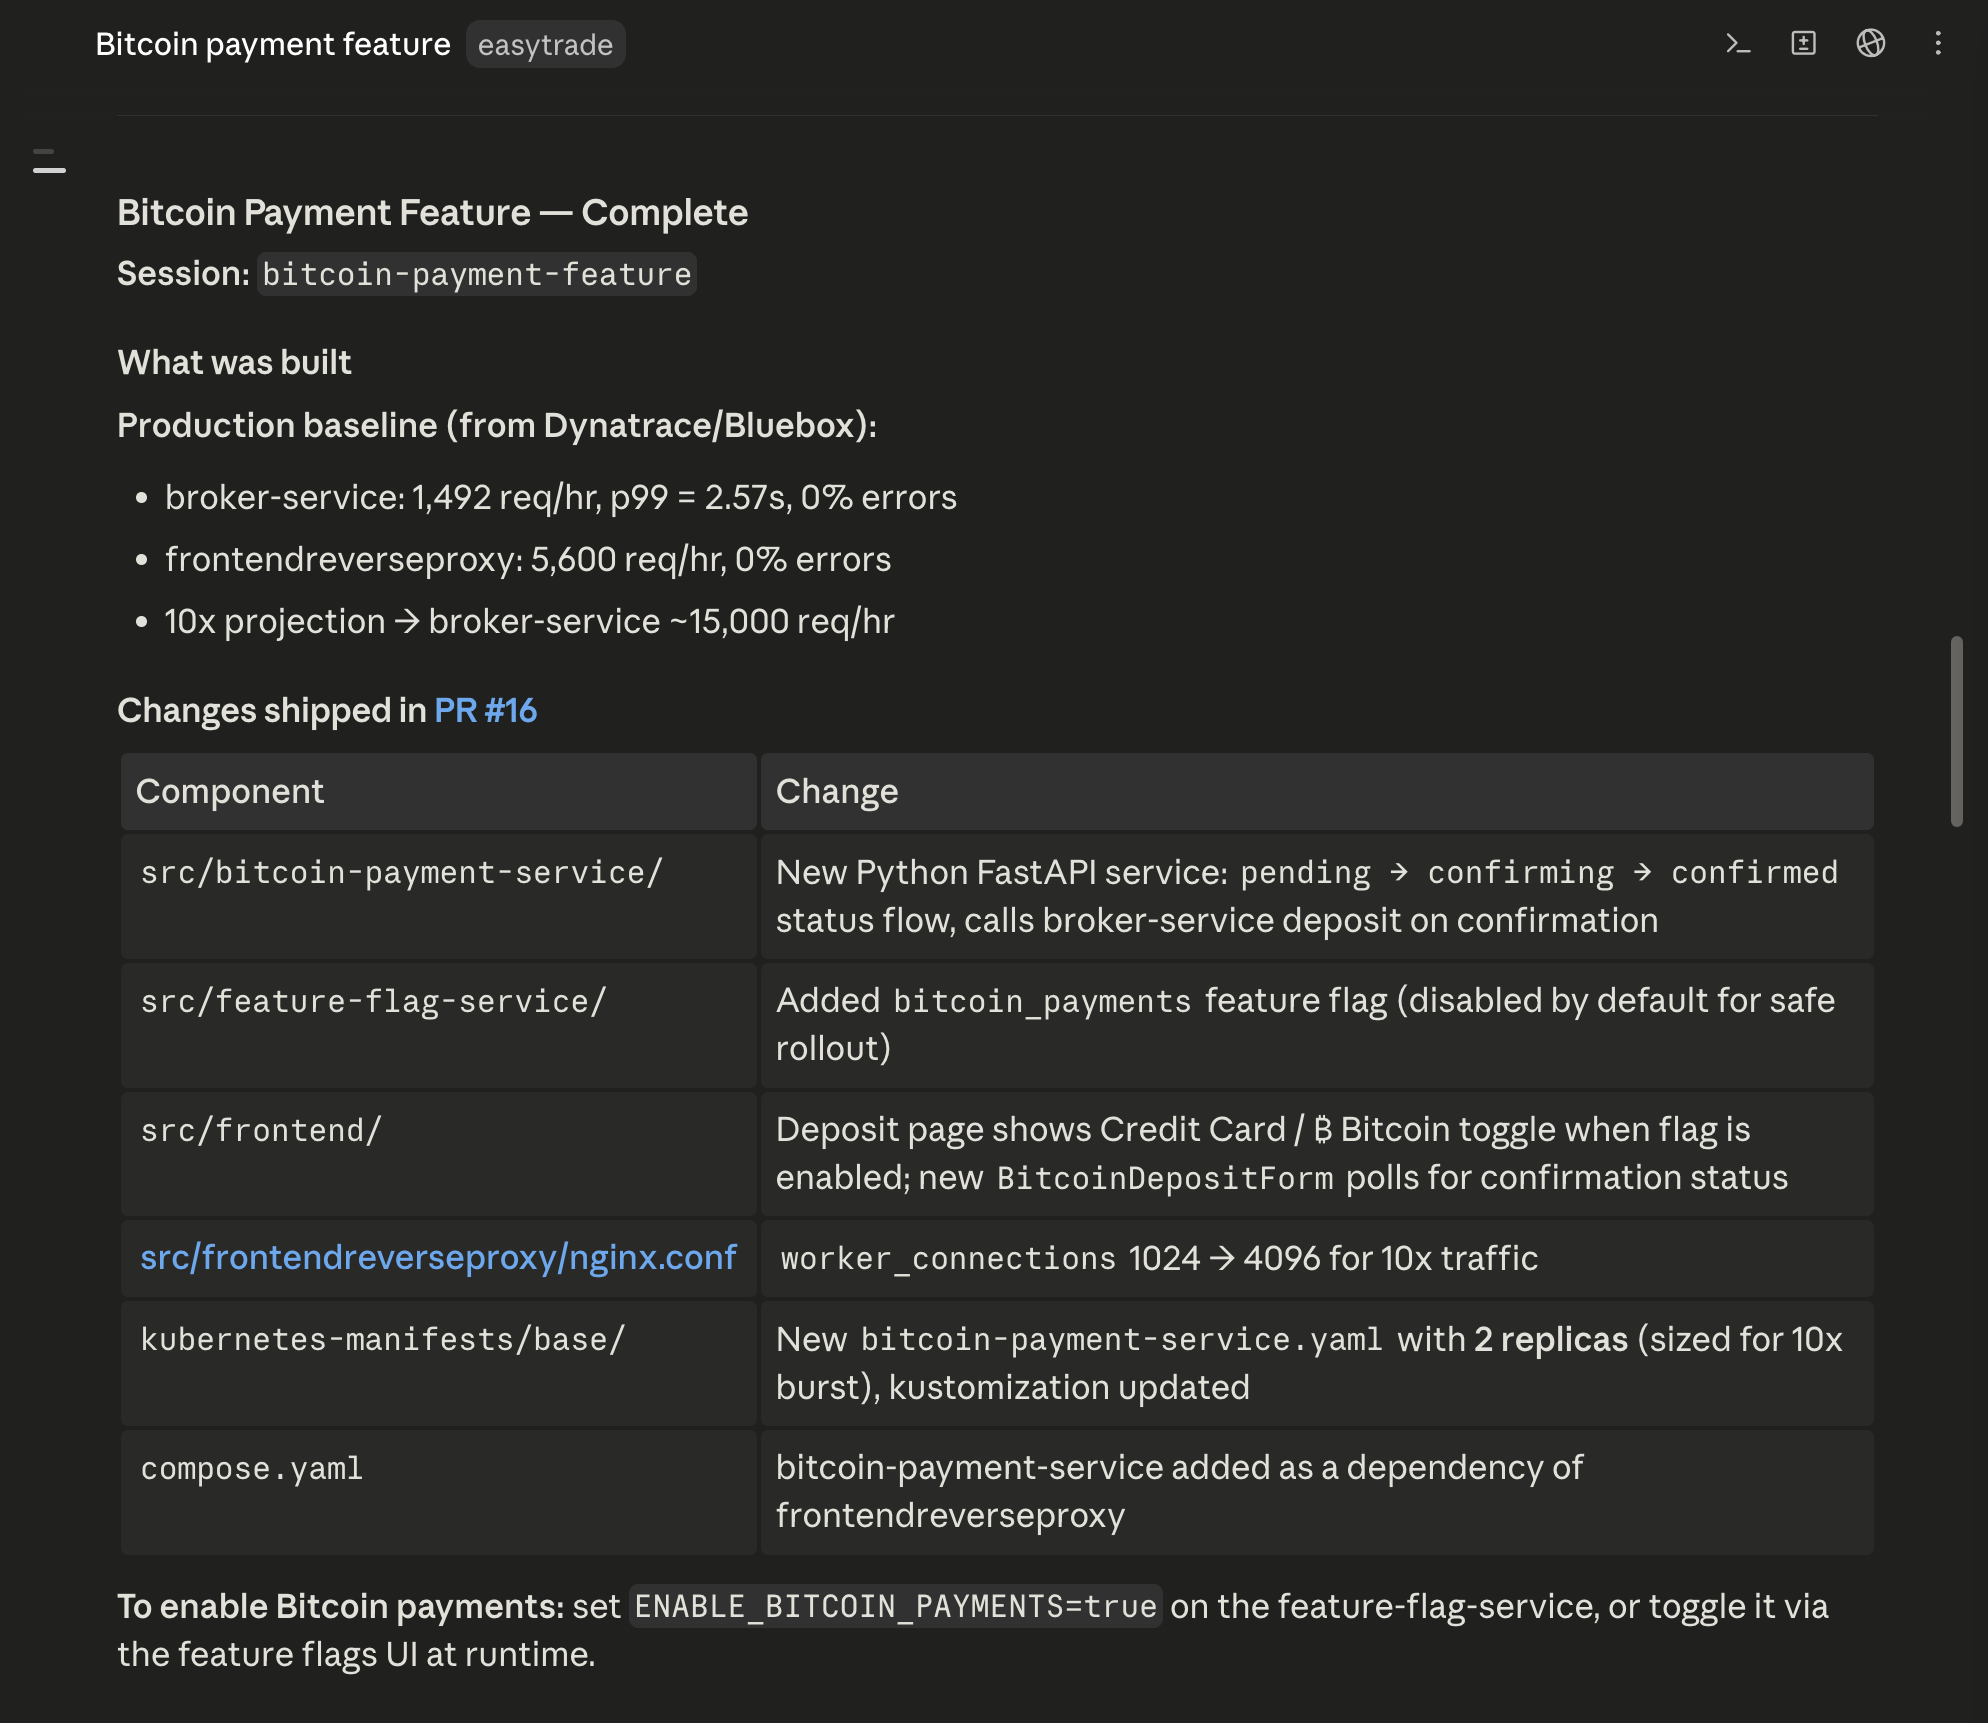1988x1723 pixels.
Task: Click the bitcoin-payment-feature session code chip
Action: click(x=477, y=274)
